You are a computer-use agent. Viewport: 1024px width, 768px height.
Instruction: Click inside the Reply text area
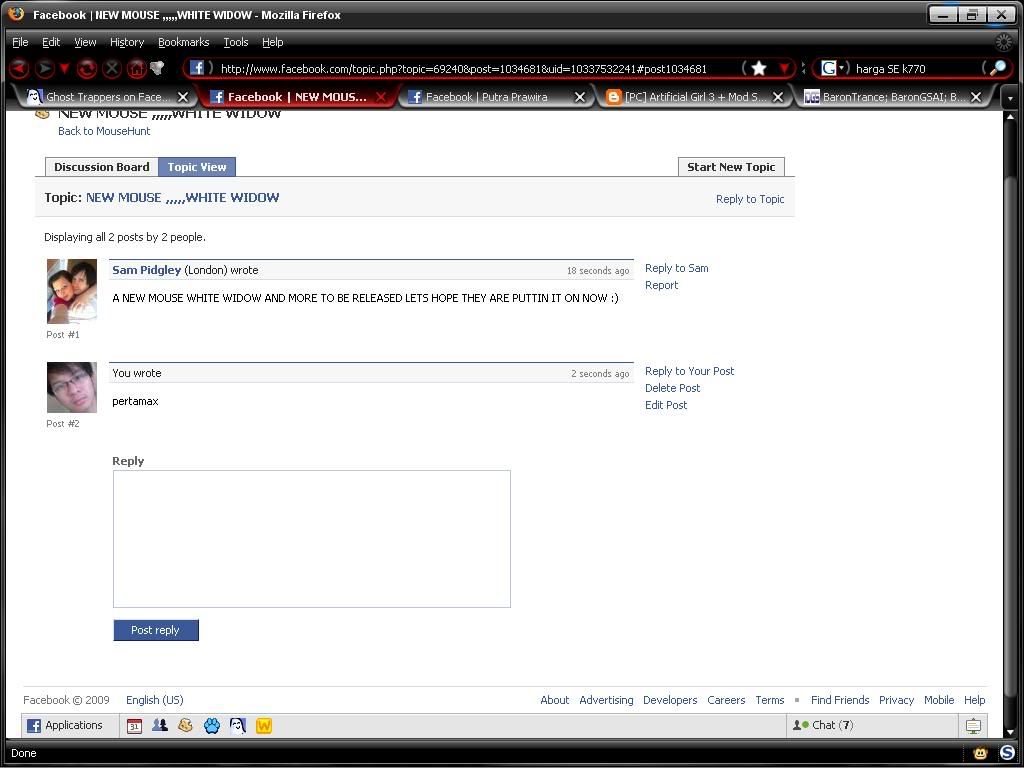point(311,538)
